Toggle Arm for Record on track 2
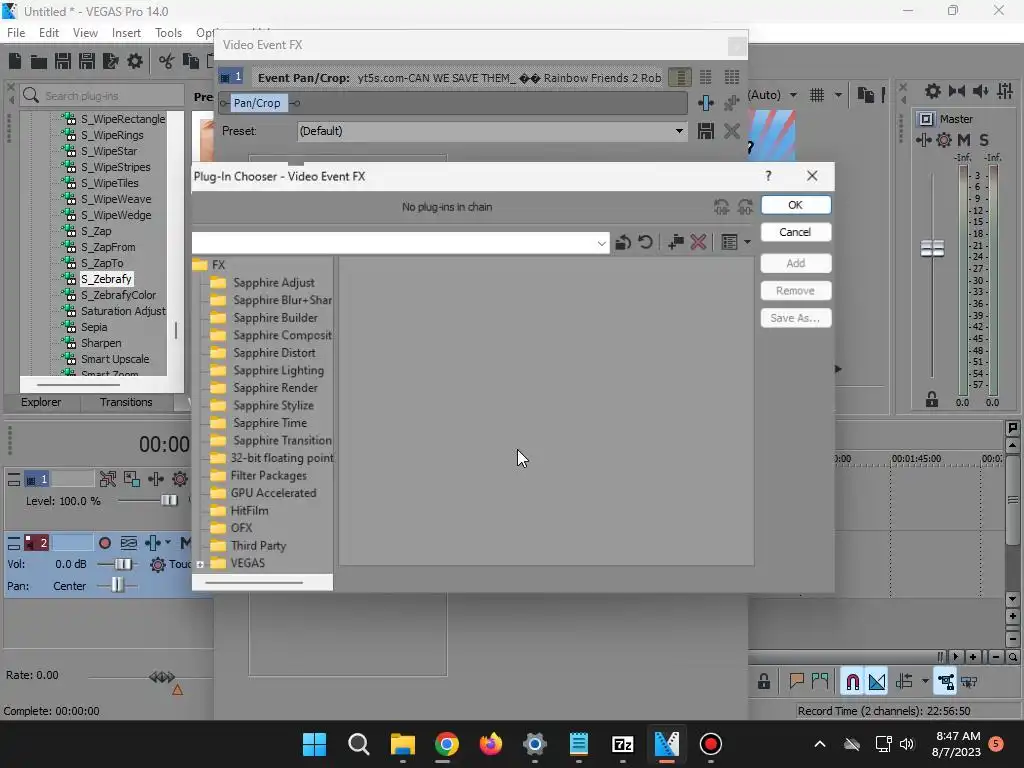The image size is (1024, 768). (104, 543)
